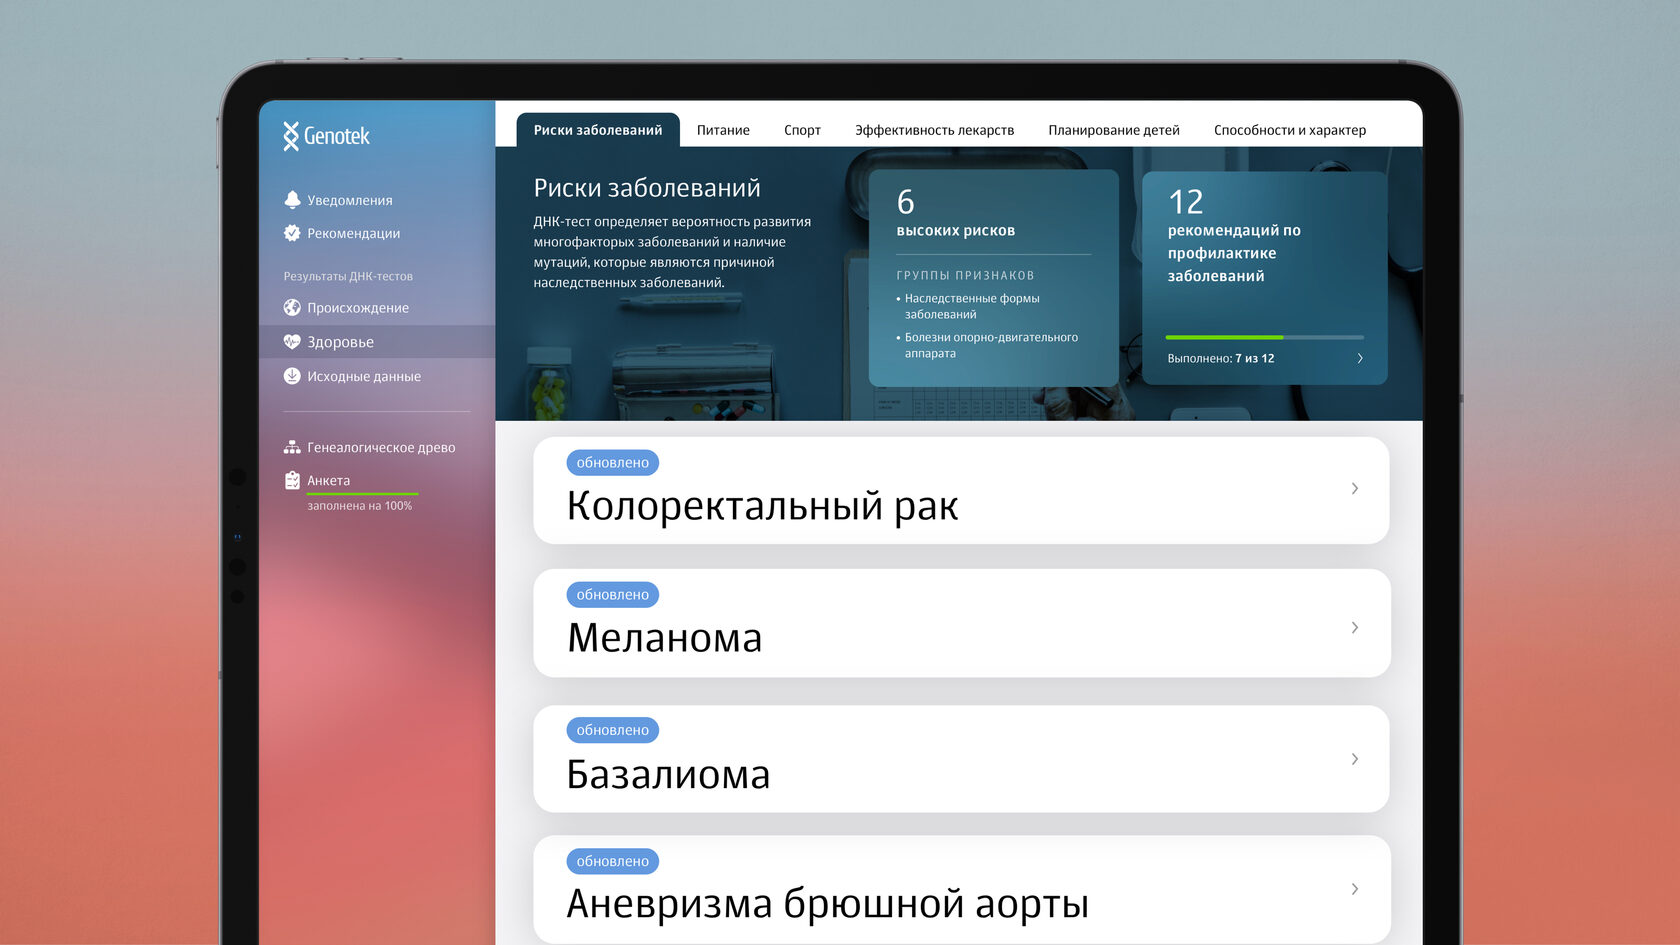Screen dimensions: 1680x945
Task: Expand the Базалиома card chevron
Action: coord(1355,759)
